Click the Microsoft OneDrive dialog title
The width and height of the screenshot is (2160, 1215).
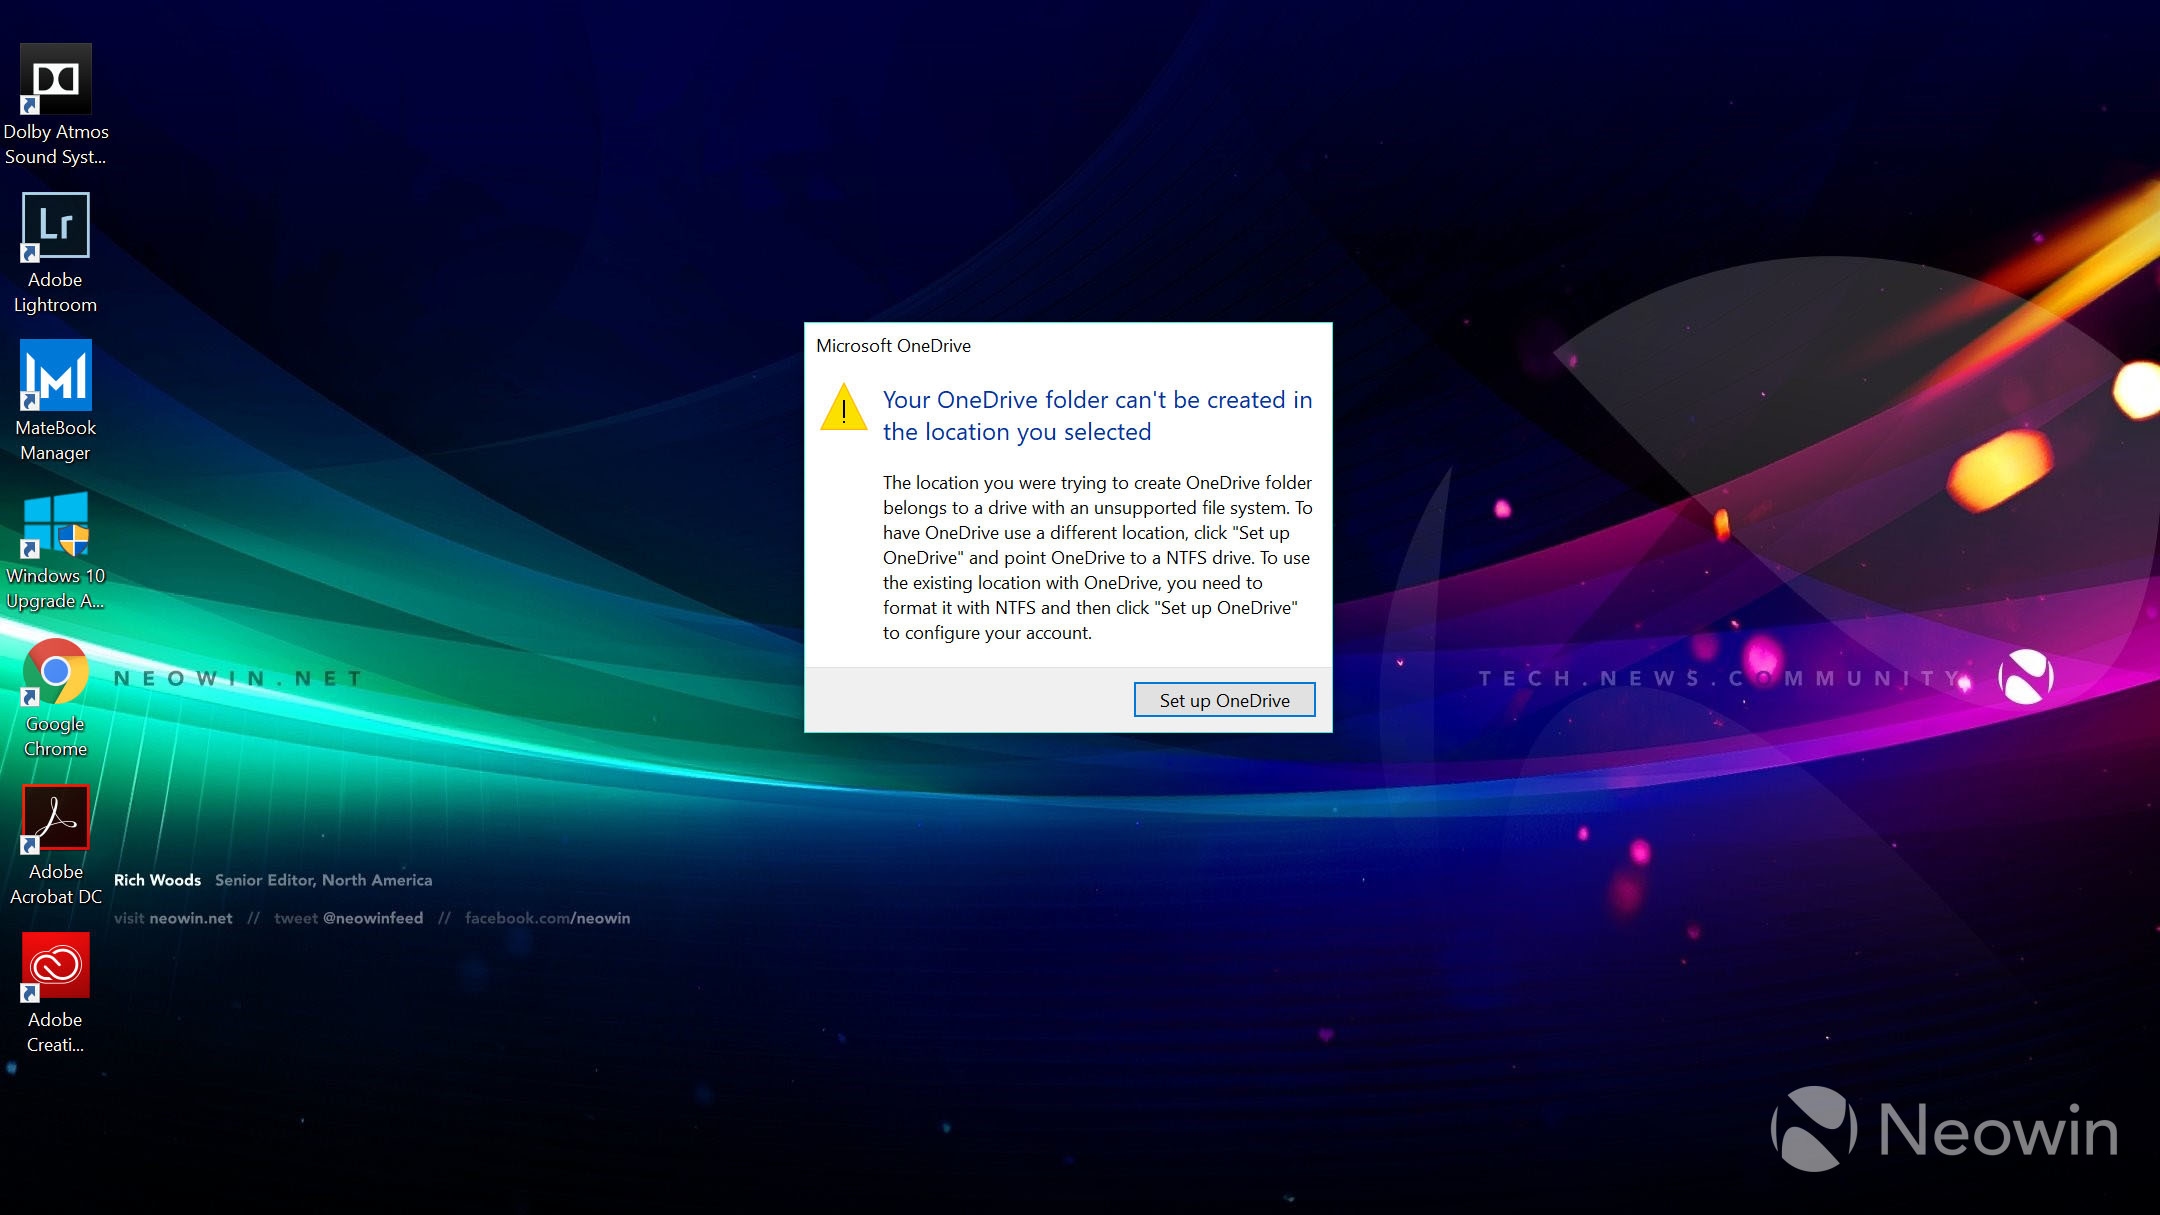[893, 346]
